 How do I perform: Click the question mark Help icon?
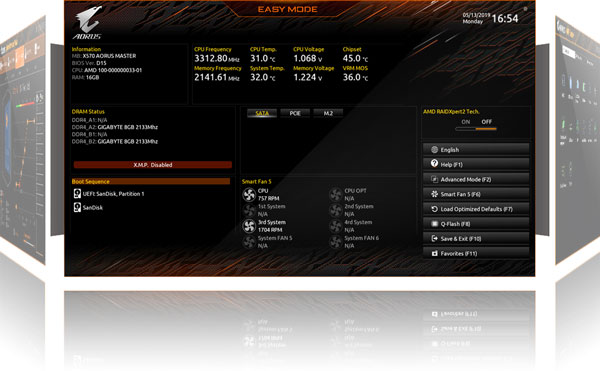[434, 164]
